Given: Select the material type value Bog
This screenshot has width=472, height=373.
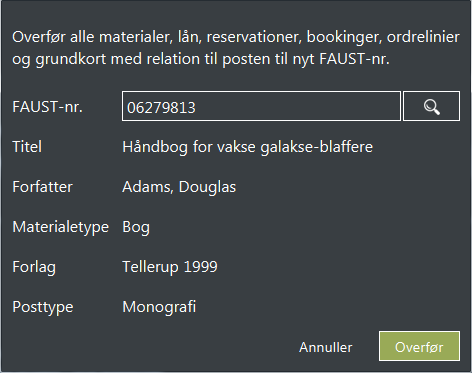Looking at the screenshot, I should point(136,227).
